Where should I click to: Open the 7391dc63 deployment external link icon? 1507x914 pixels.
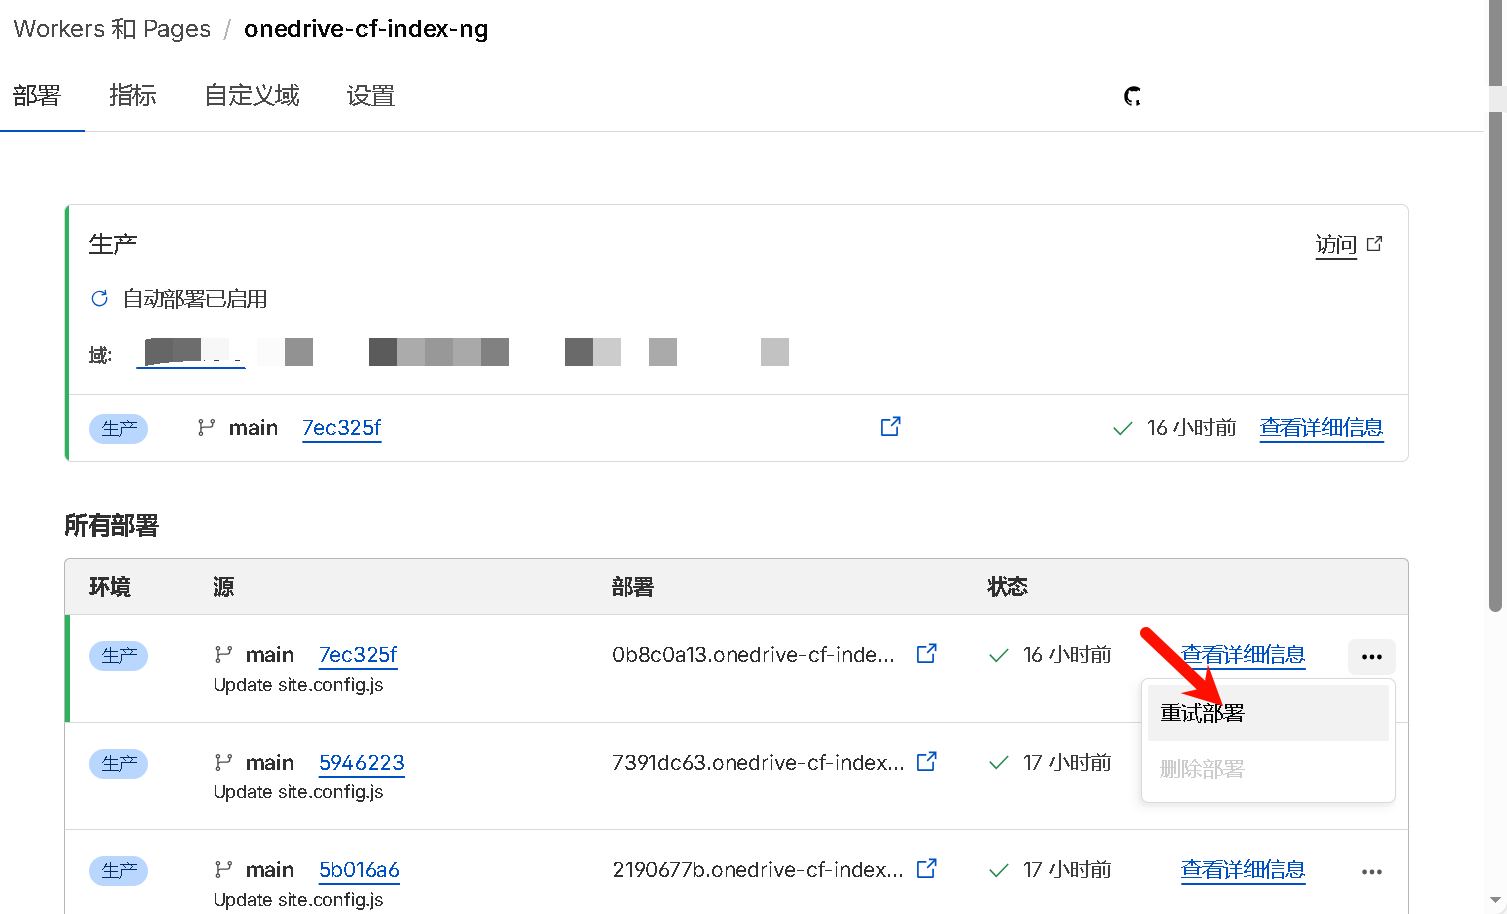coord(927,762)
